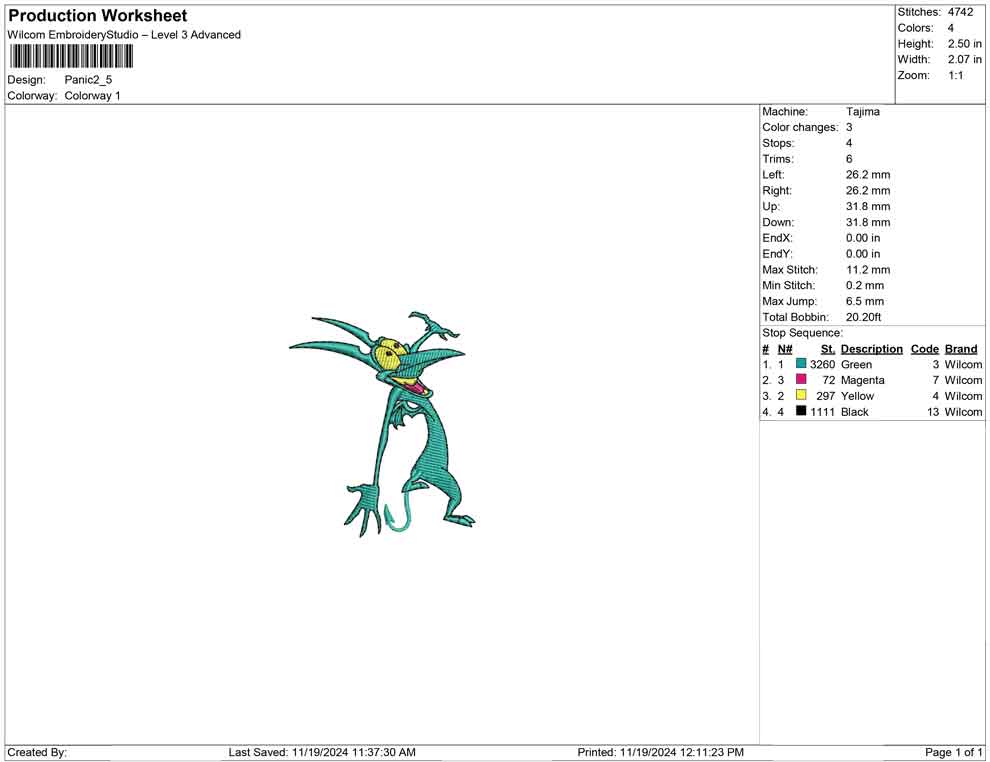Viewport: 990px width, 762px height.
Task: Click the stitch count '3260' for Green
Action: pos(822,364)
